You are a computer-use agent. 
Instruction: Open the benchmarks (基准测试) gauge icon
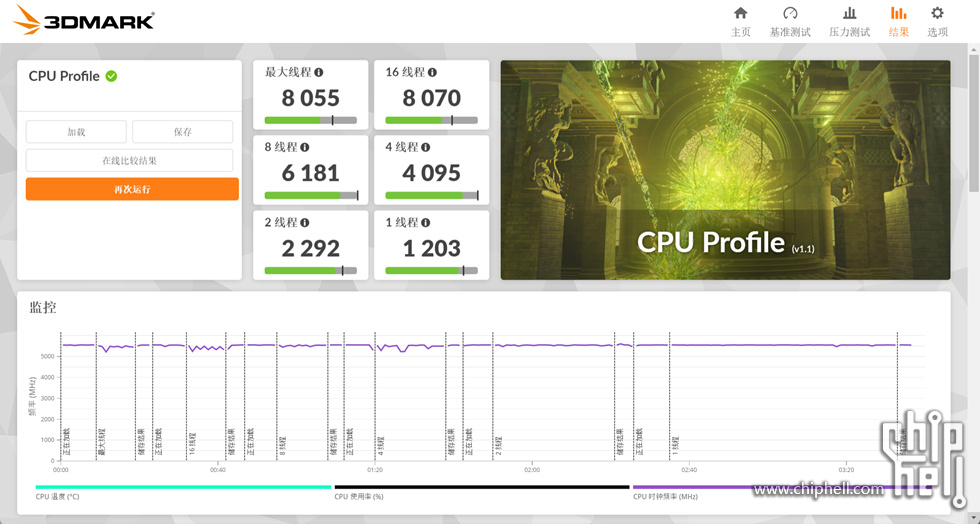click(790, 13)
